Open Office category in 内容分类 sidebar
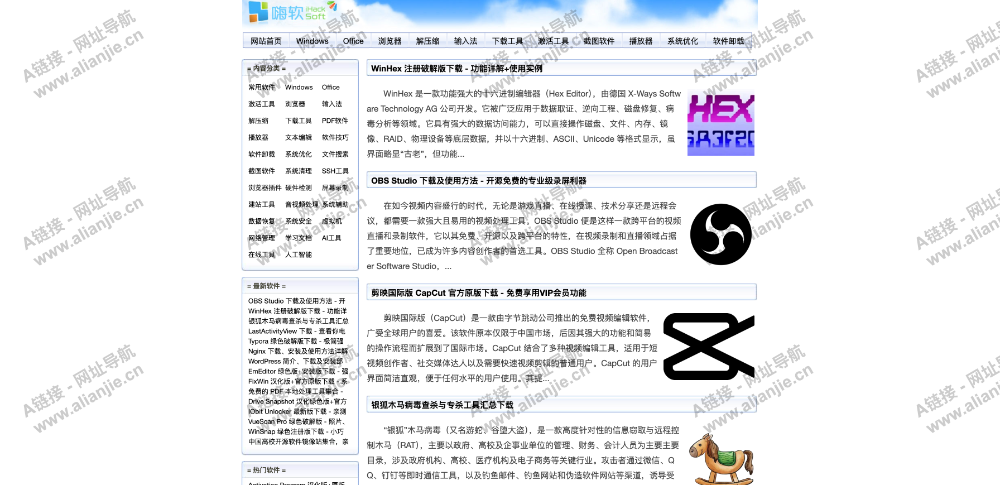The width and height of the screenshot is (1000, 485). (x=331, y=87)
